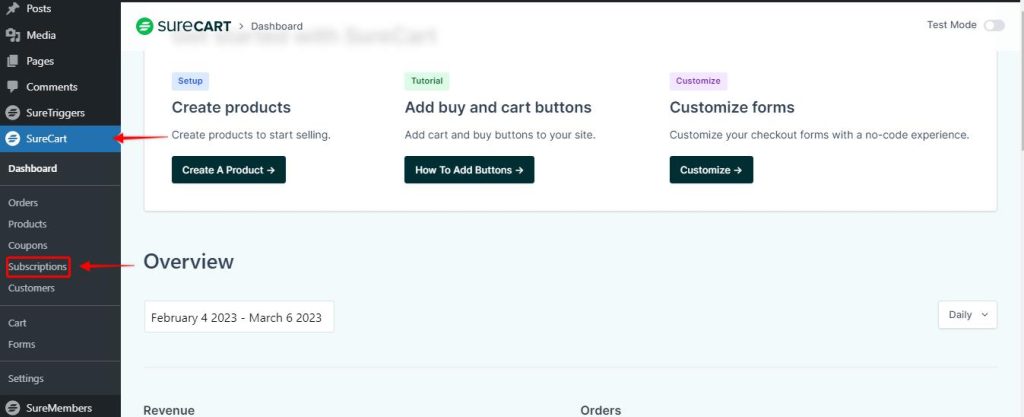
Task: Click the Pages icon in sidebar
Action: [13, 61]
